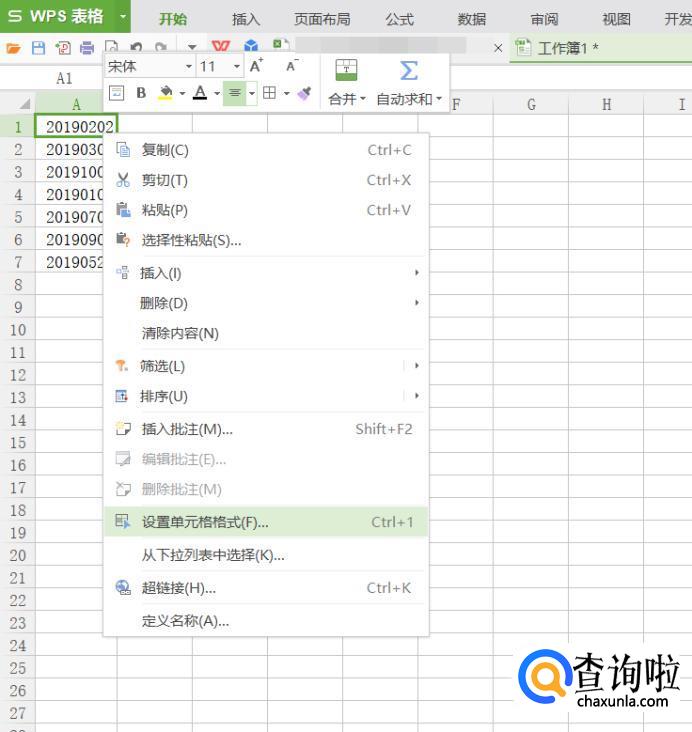Apply the font color letter A
Image resolution: width=692 pixels, height=732 pixels.
[200, 93]
